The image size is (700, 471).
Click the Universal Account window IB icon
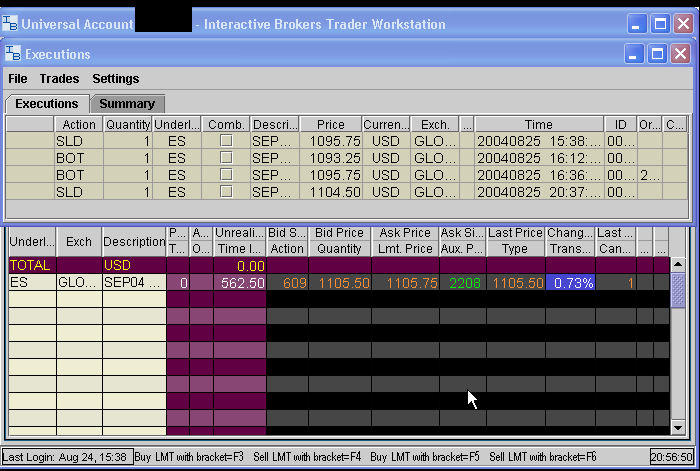click(10, 24)
